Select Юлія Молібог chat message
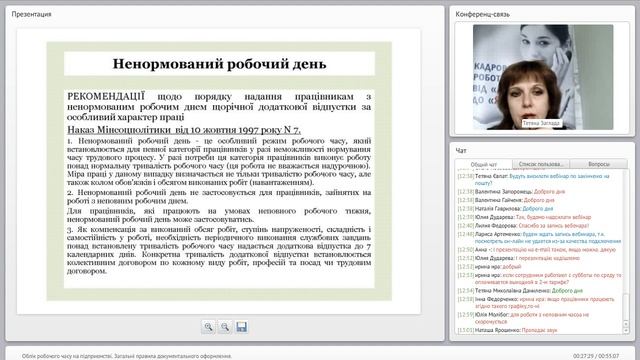640x360 pixels. 523,318
